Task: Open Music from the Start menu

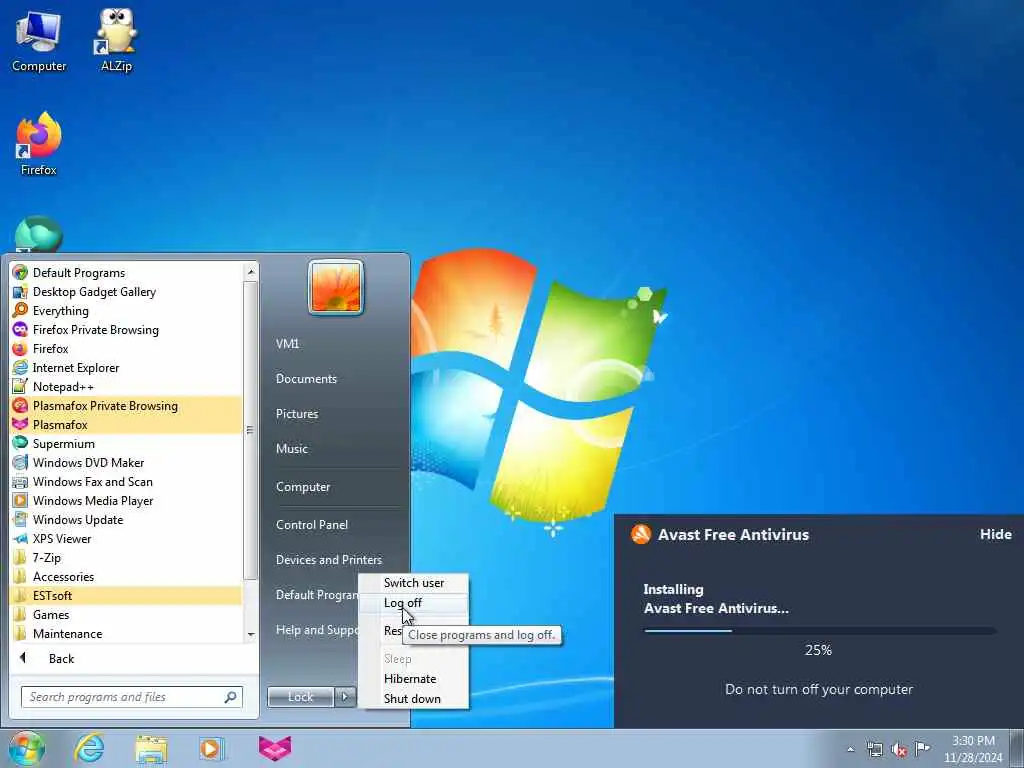Action: (x=292, y=449)
